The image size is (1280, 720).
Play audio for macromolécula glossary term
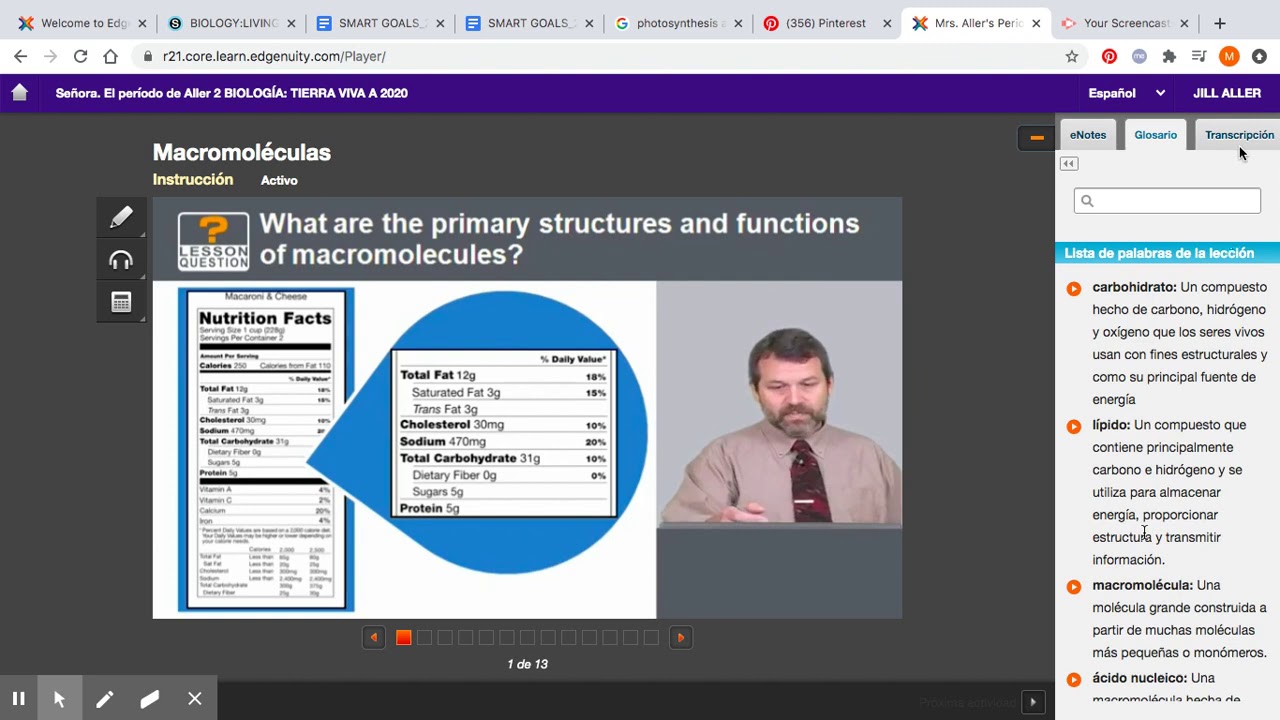point(1074,587)
